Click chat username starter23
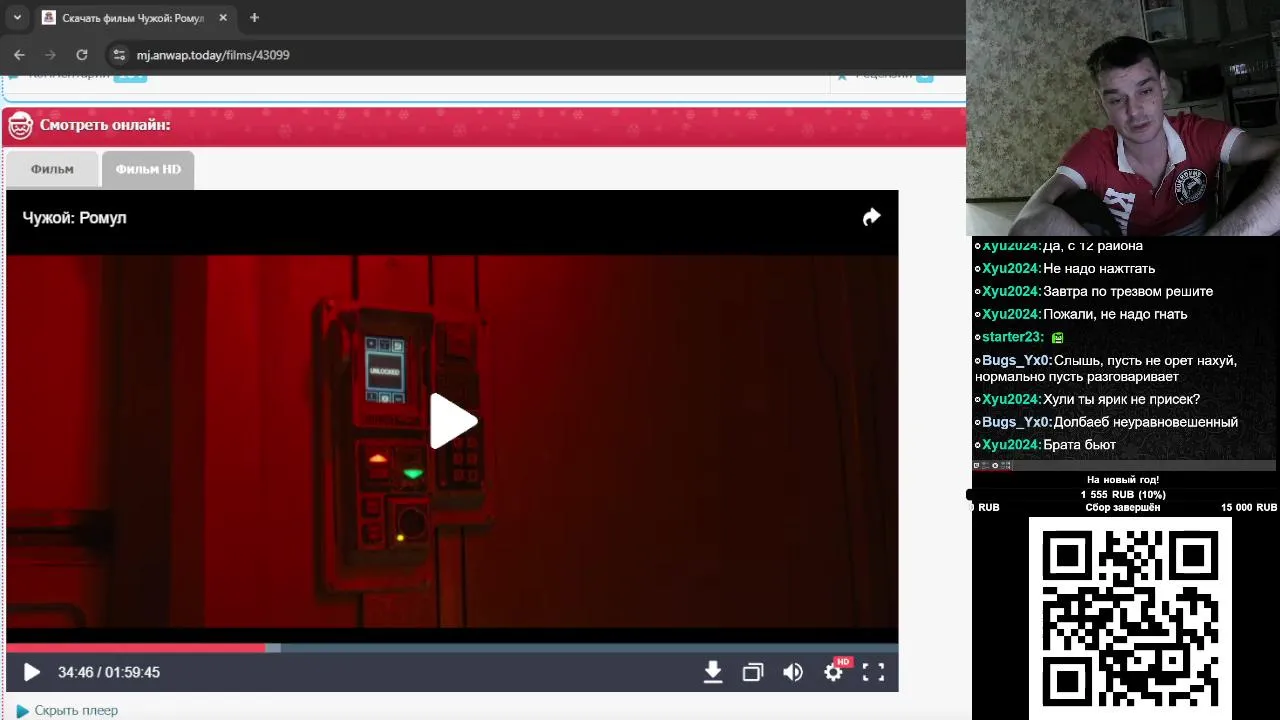 tap(1013, 337)
